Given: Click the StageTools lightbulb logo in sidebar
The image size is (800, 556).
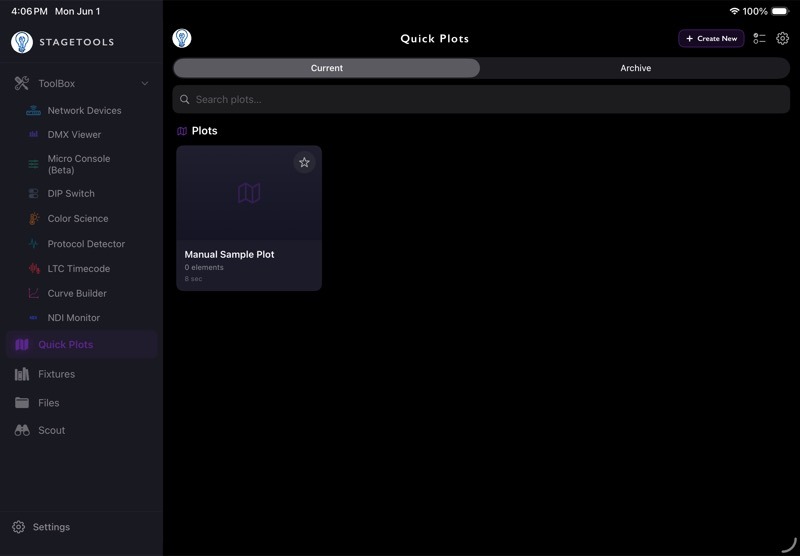Looking at the screenshot, I should [22, 42].
